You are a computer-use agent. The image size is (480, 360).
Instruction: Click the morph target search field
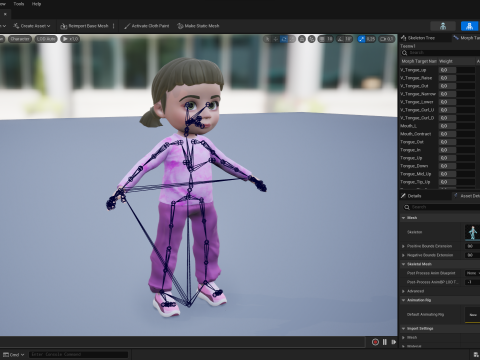440,53
